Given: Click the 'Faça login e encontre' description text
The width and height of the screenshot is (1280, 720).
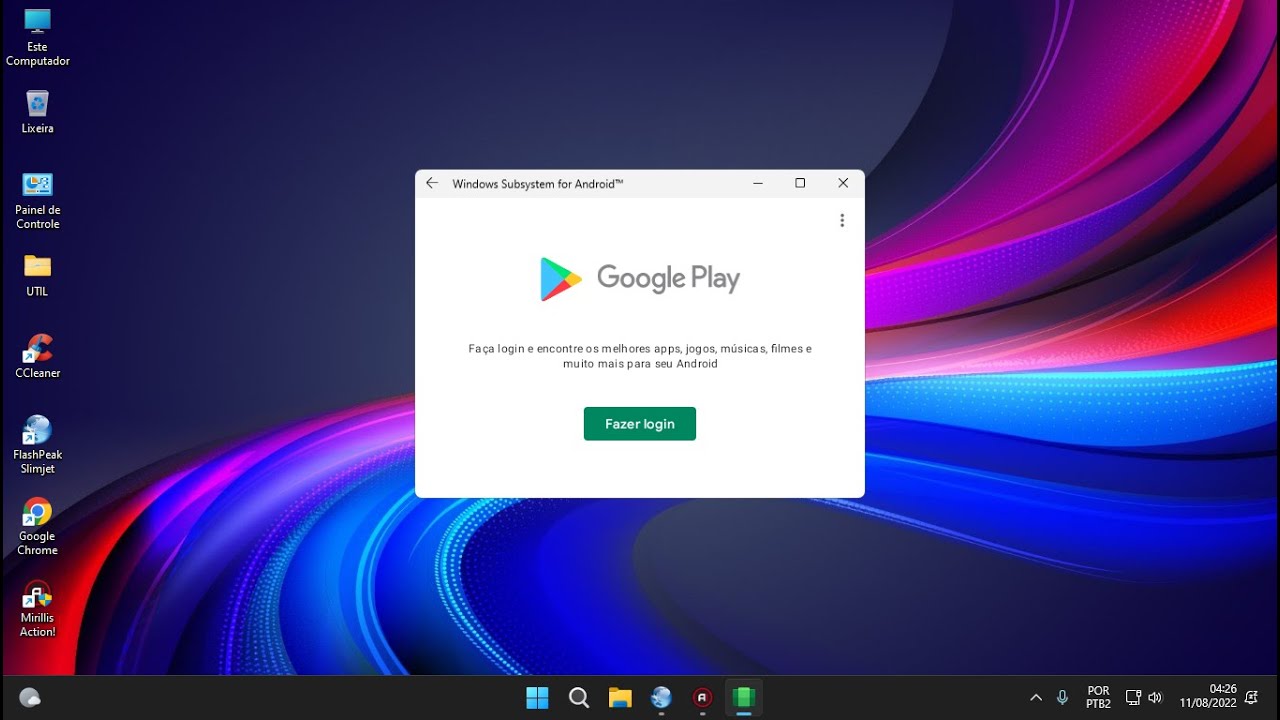Looking at the screenshot, I should point(640,356).
